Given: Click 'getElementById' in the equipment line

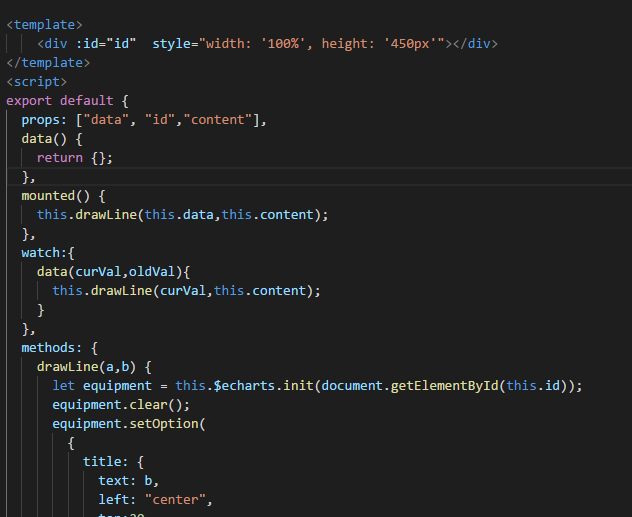Looking at the screenshot, I should tap(445, 386).
